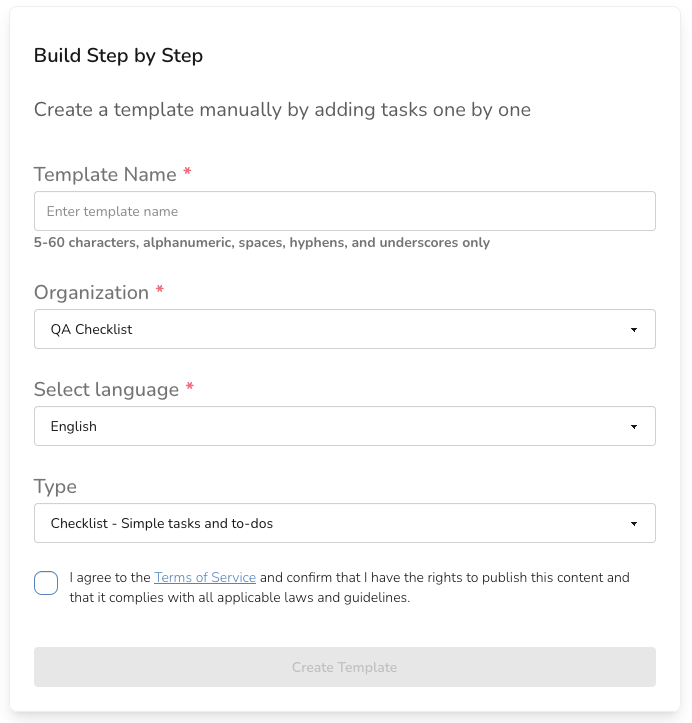Image resolution: width=692 pixels, height=723 pixels.
Task: Click the Build Step by Step heading
Action: (118, 56)
